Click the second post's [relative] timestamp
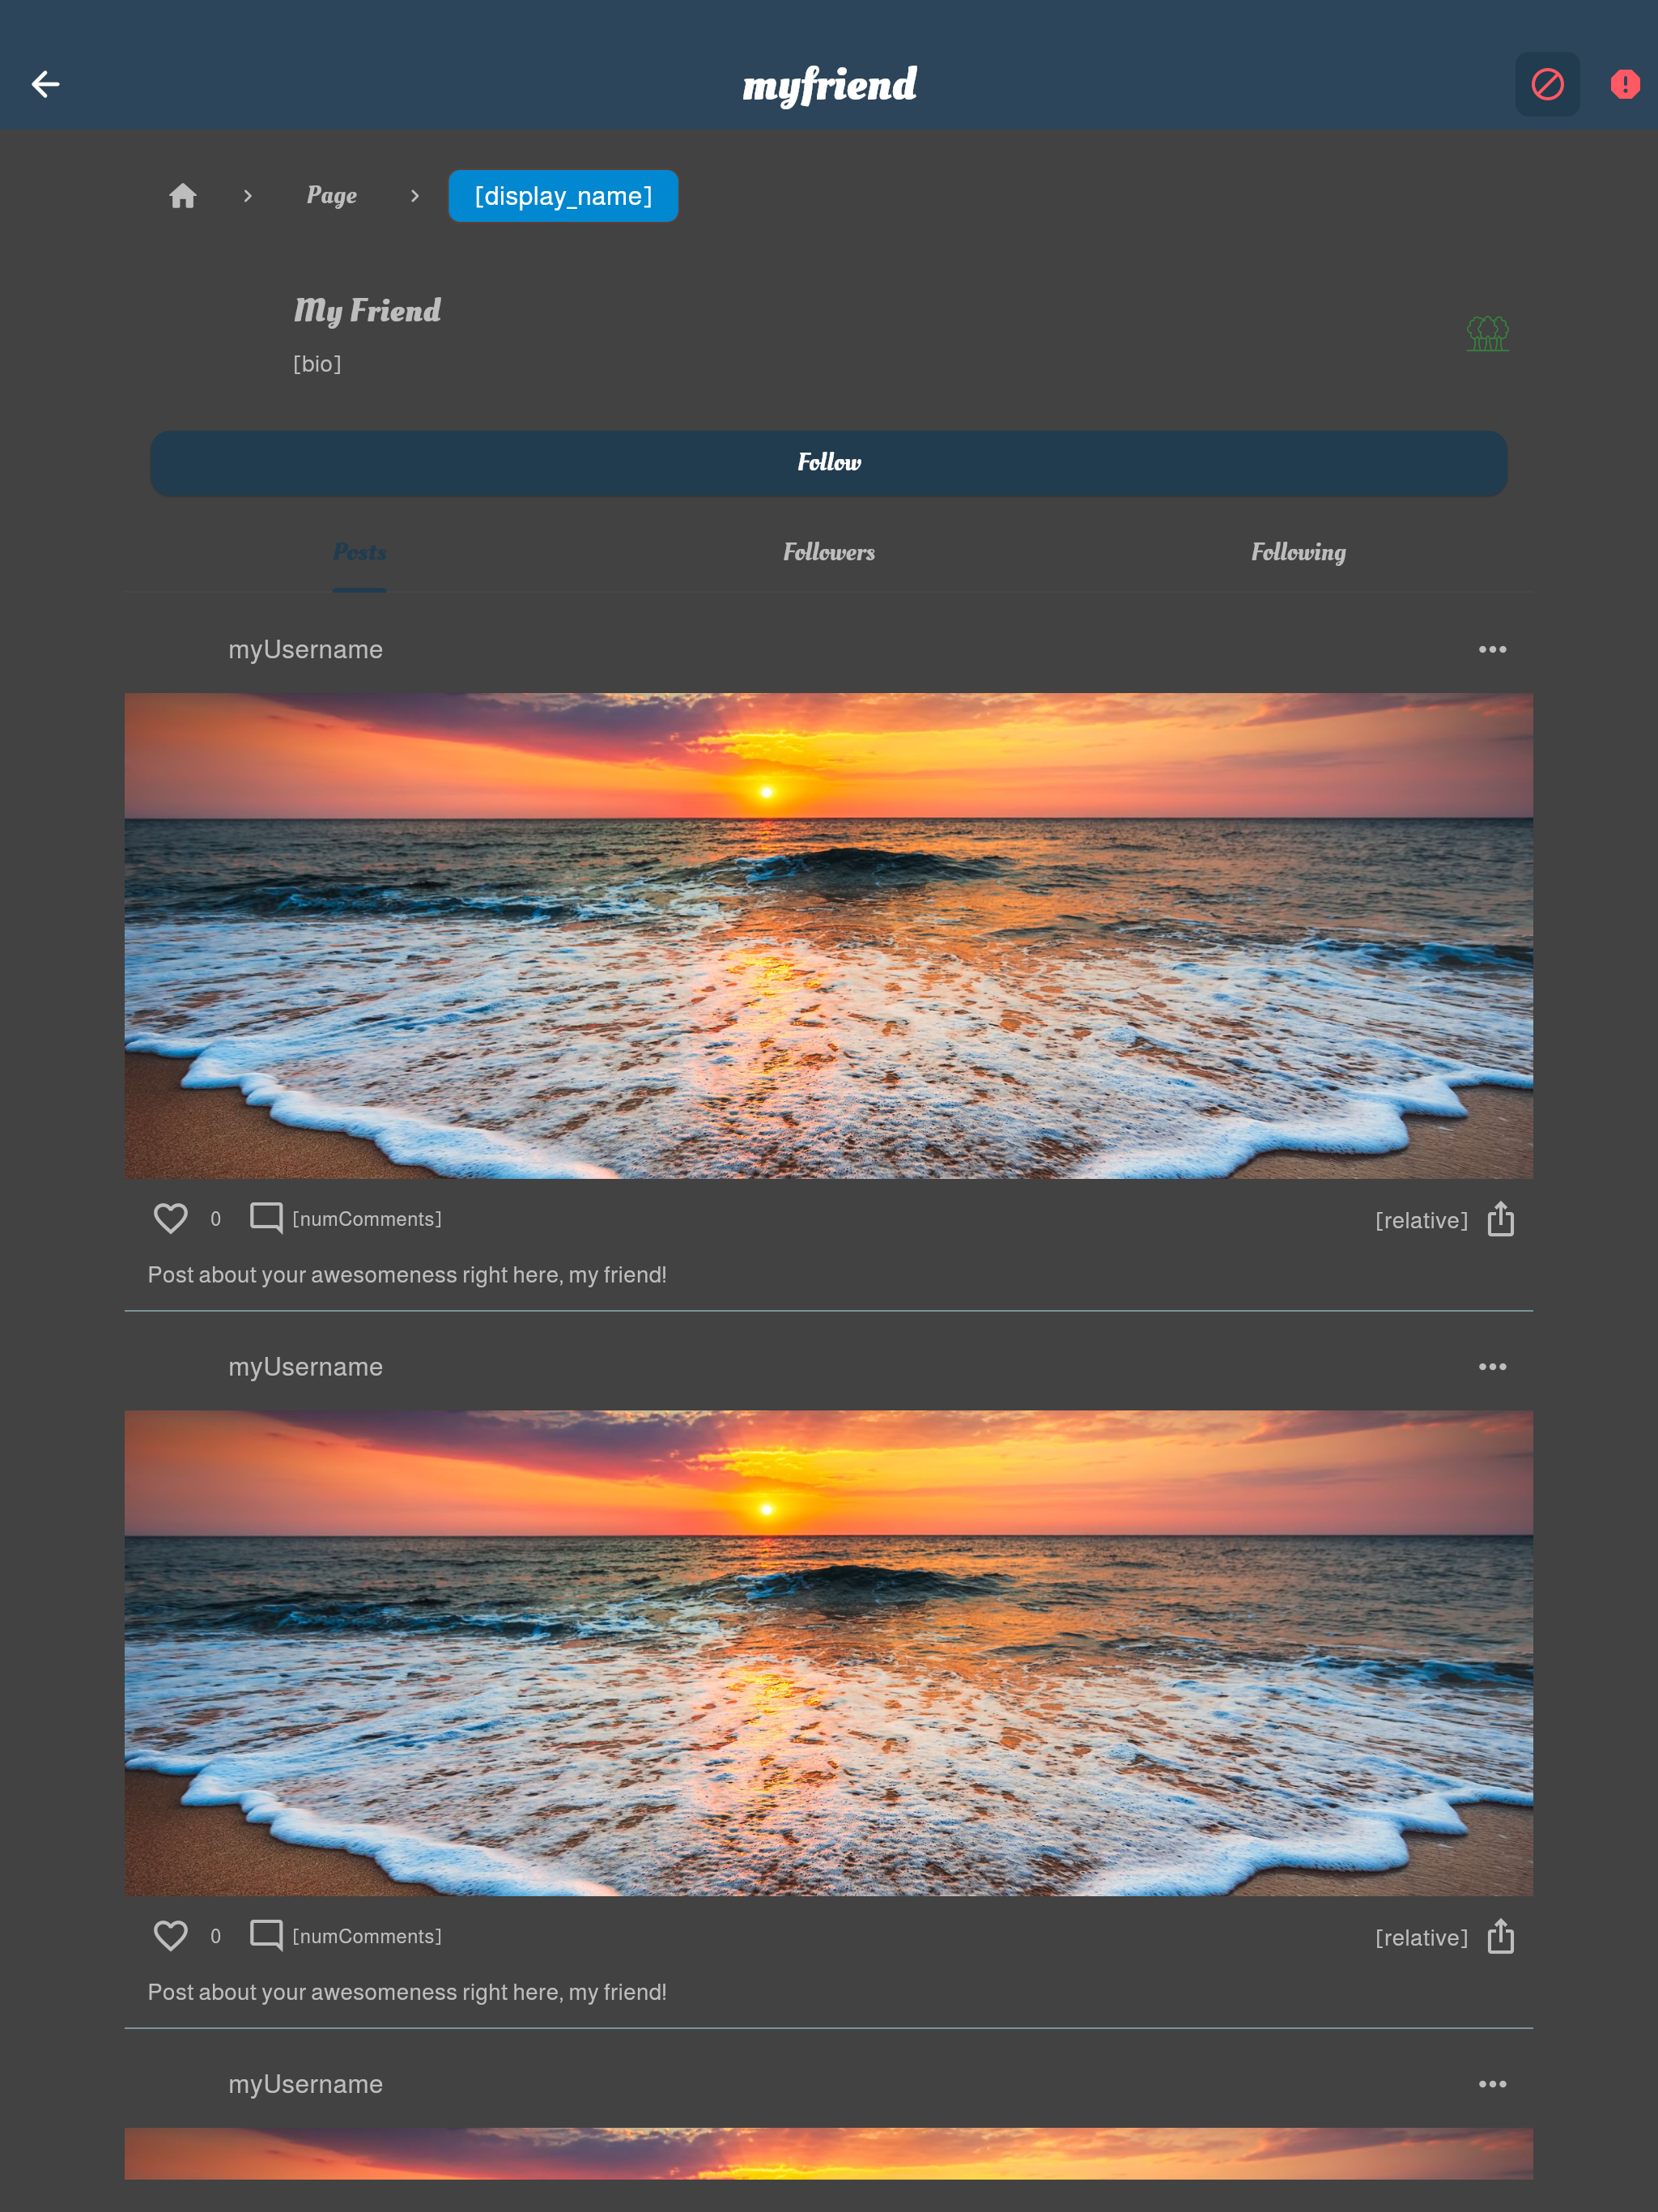 1421,1937
